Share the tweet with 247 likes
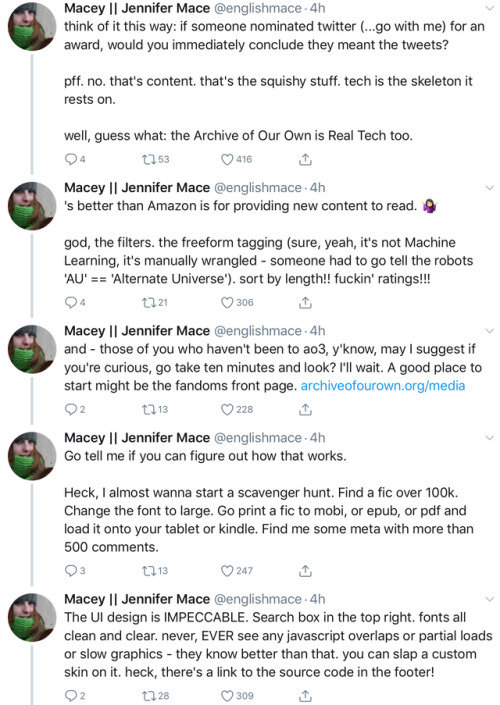The height and width of the screenshot is (705, 500). (x=305, y=571)
